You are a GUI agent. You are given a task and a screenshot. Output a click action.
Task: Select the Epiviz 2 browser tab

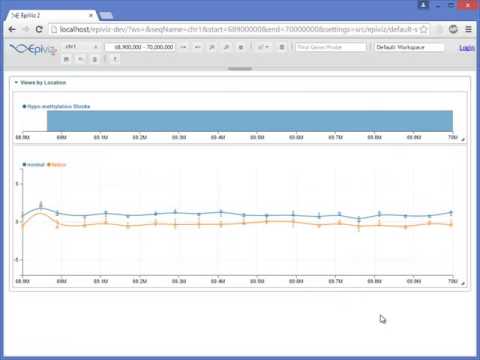tap(52, 15)
